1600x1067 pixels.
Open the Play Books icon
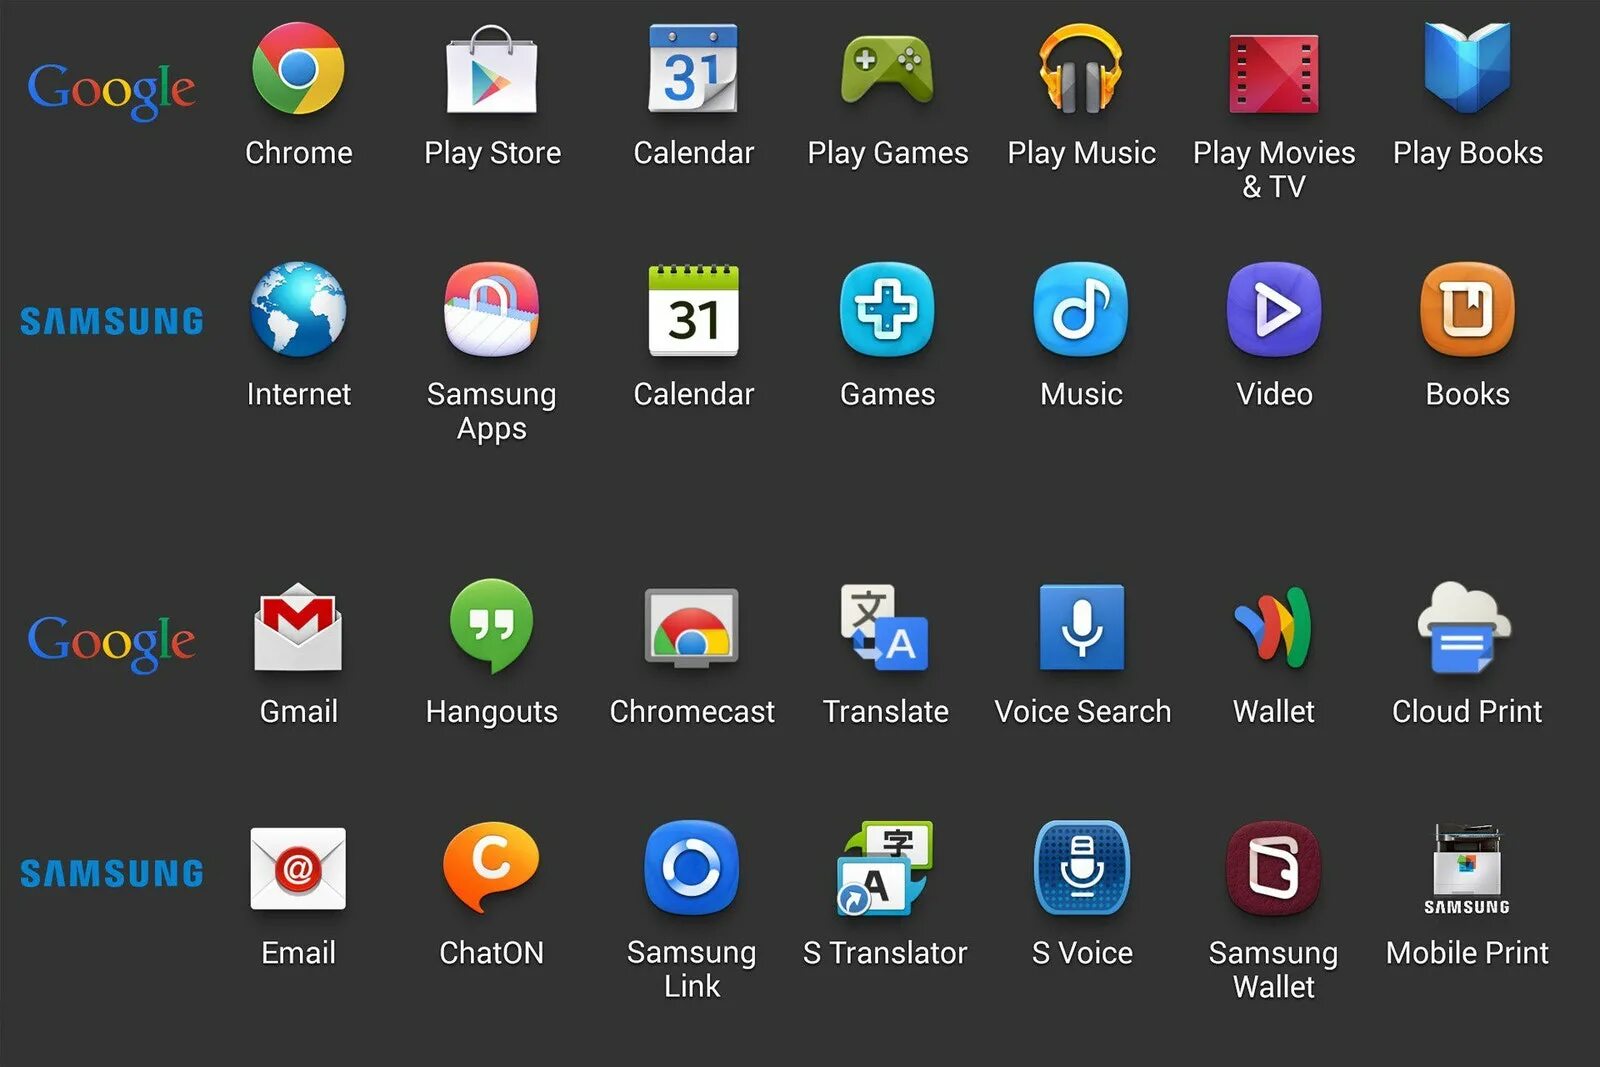click(x=1467, y=67)
